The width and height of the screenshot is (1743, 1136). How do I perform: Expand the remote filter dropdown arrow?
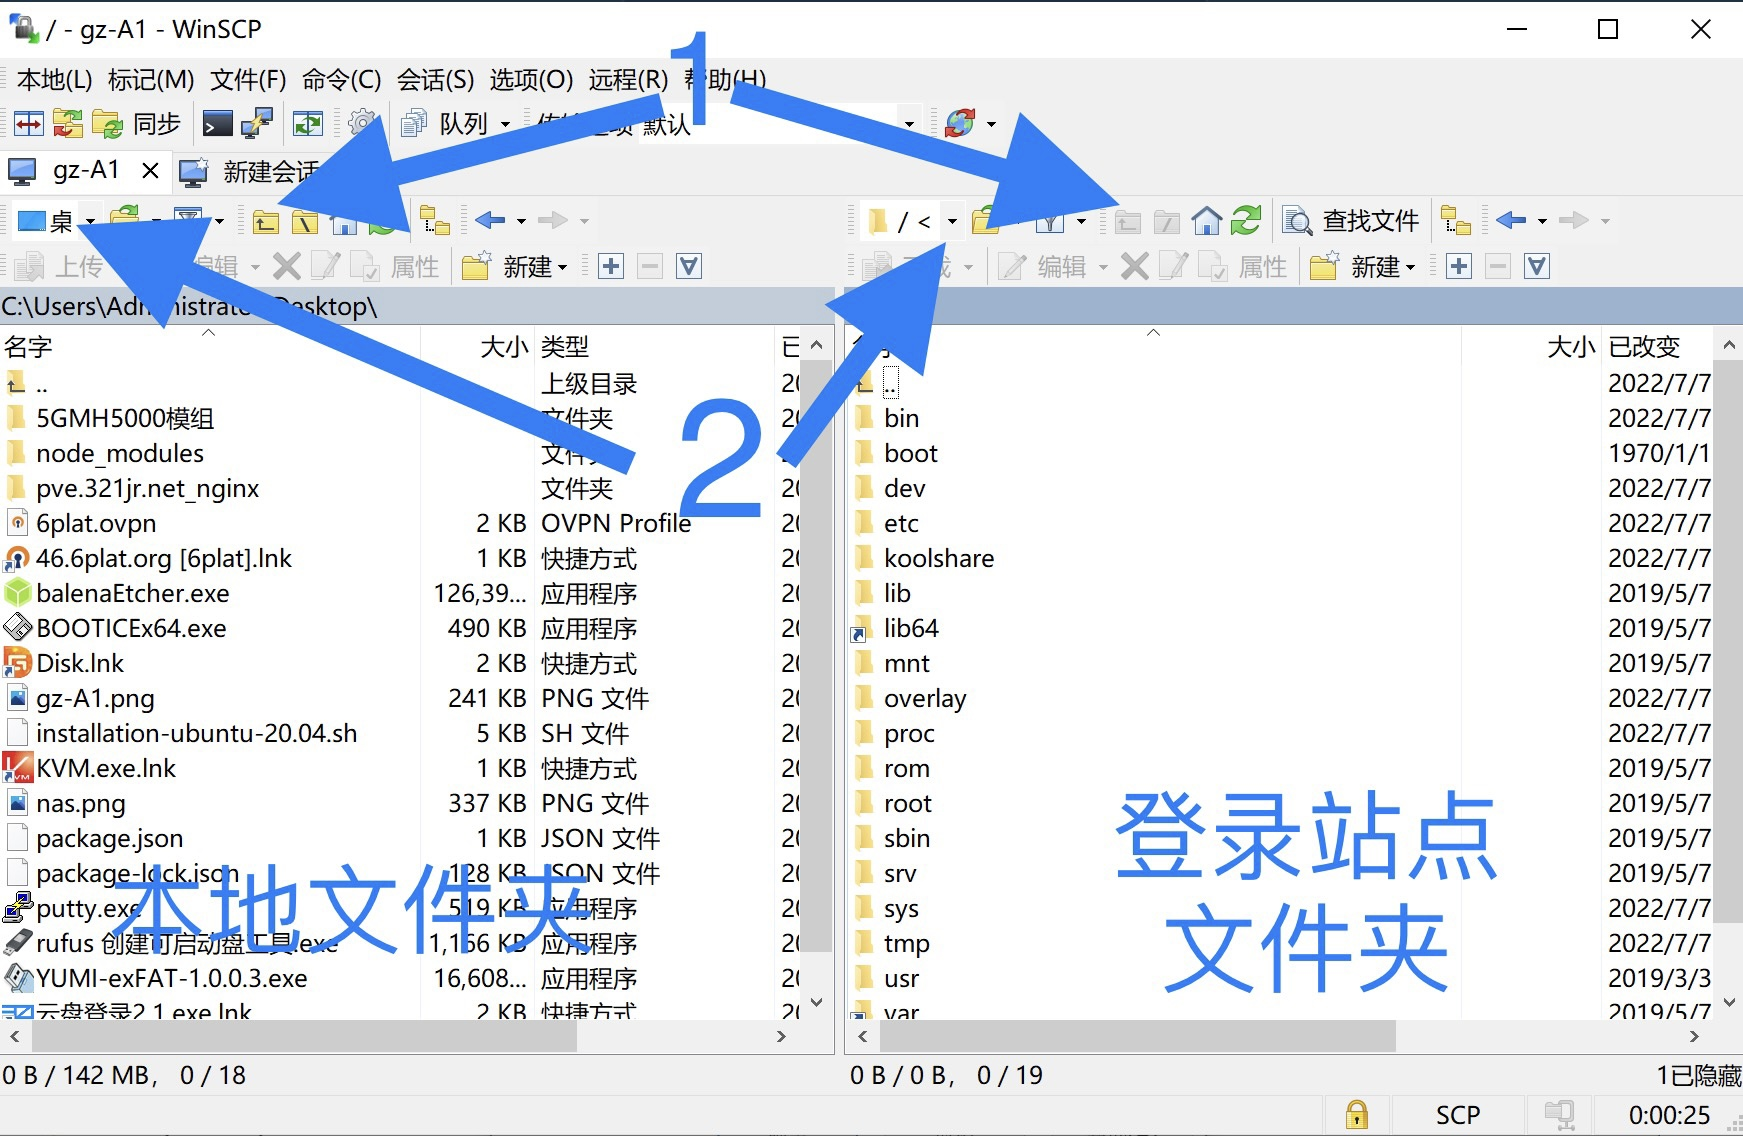1081,221
